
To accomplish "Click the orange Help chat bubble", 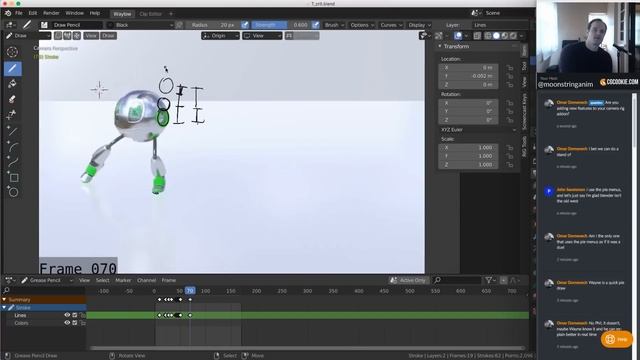I will click(x=616, y=339).
